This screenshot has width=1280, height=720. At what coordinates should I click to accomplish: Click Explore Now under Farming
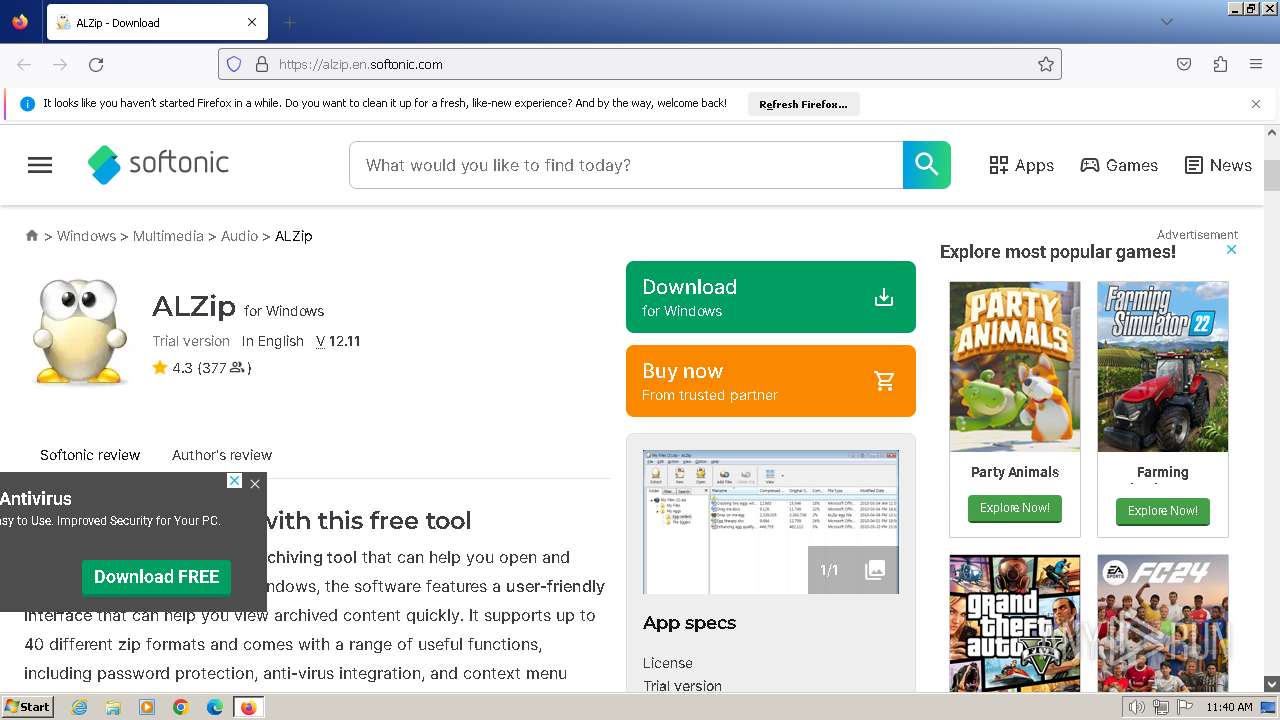pyautogui.click(x=1163, y=511)
